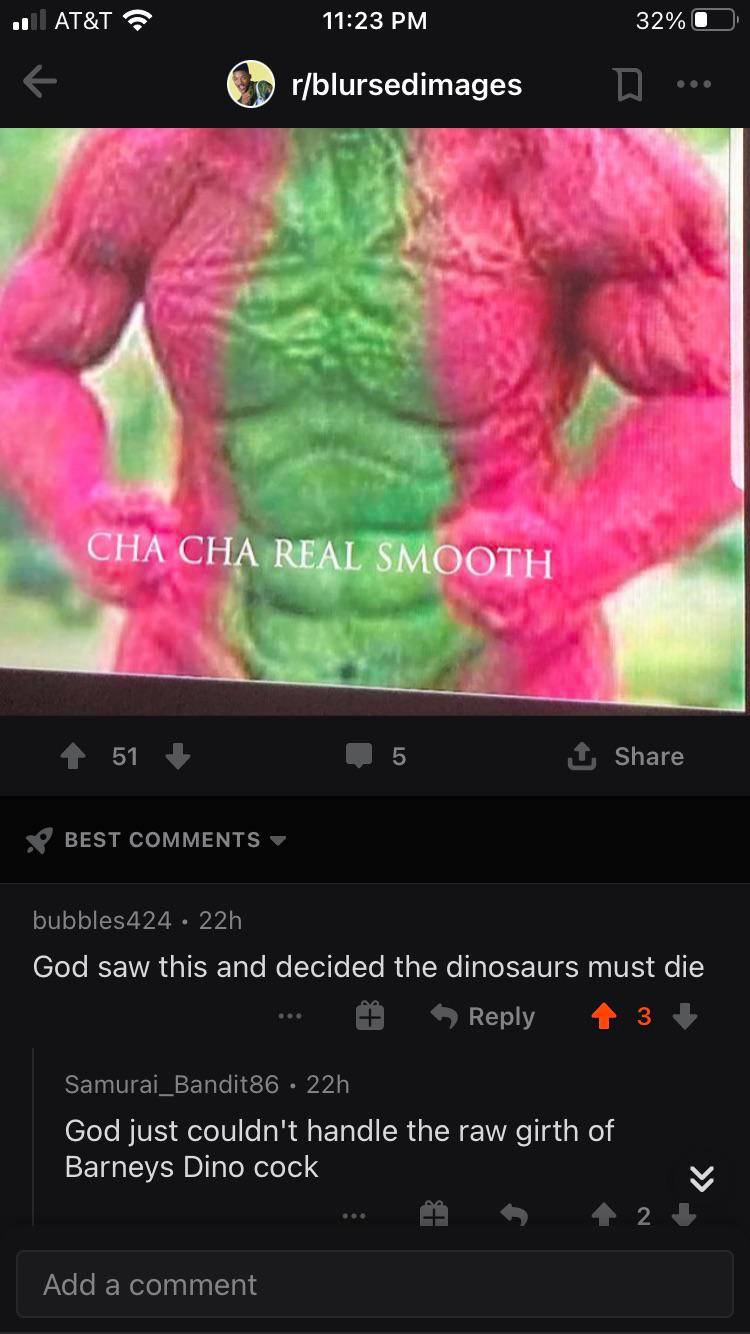This screenshot has width=750, height=1334.
Task: Tap the back arrow icon
Action: point(40,84)
